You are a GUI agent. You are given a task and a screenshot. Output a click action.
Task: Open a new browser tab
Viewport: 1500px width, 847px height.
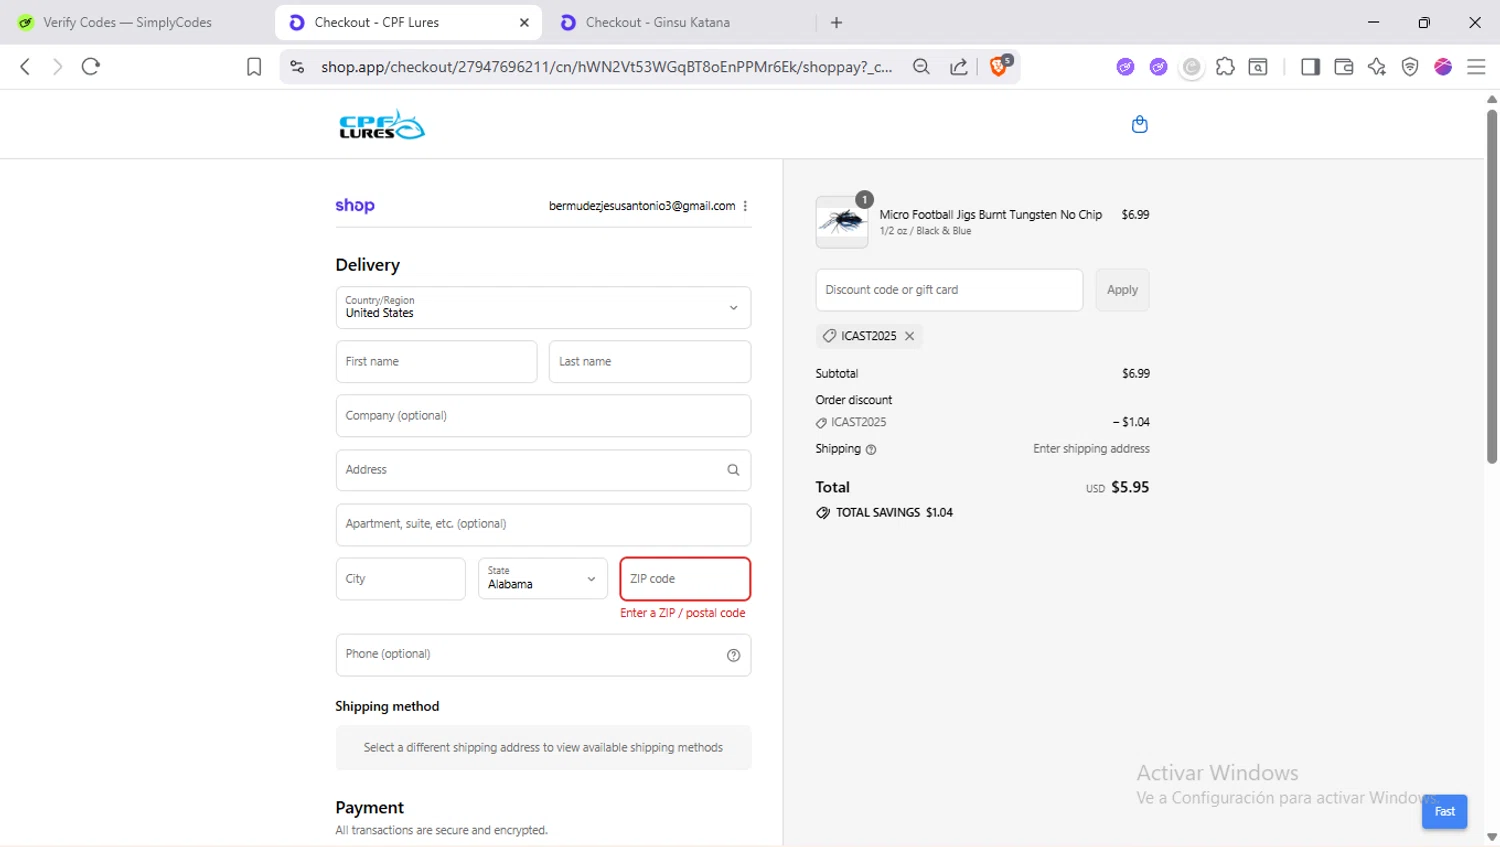[836, 22]
